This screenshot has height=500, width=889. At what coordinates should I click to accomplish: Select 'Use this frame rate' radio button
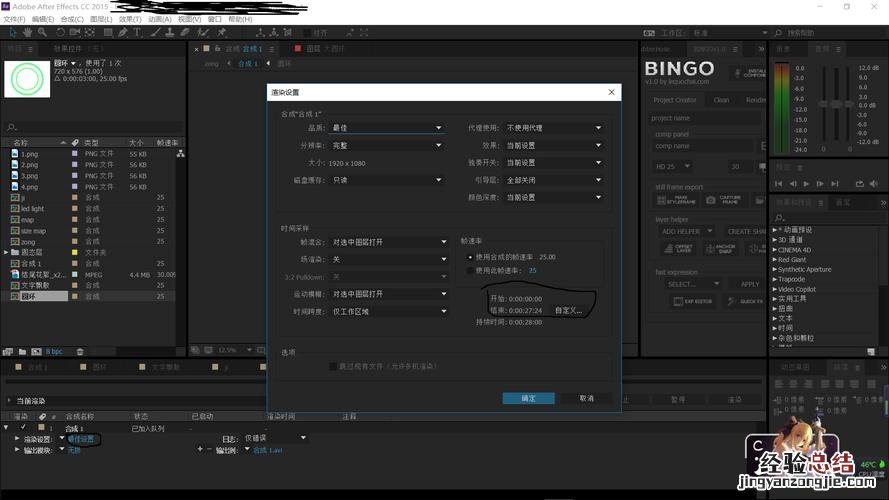click(469, 270)
